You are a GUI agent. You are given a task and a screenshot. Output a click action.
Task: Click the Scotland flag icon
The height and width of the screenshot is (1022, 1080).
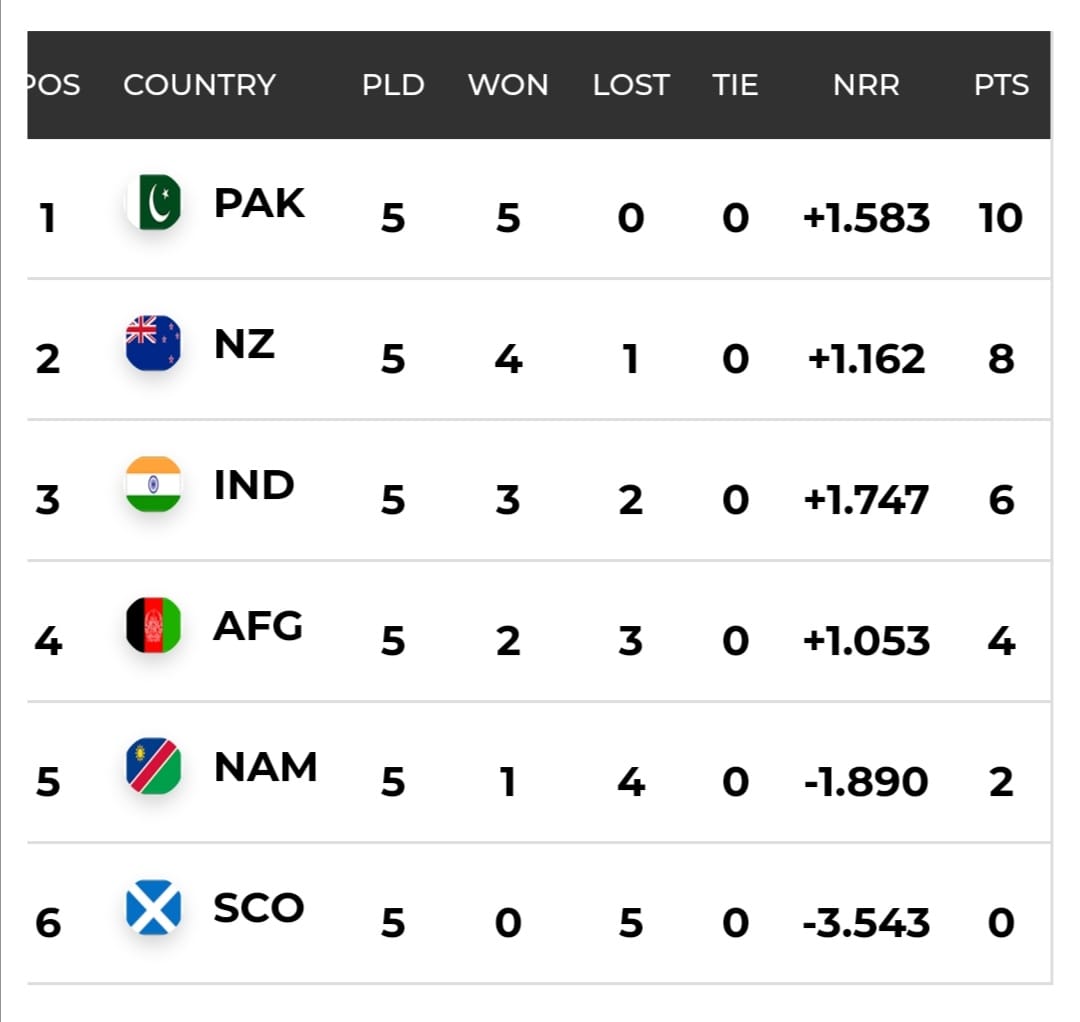pyautogui.click(x=154, y=908)
